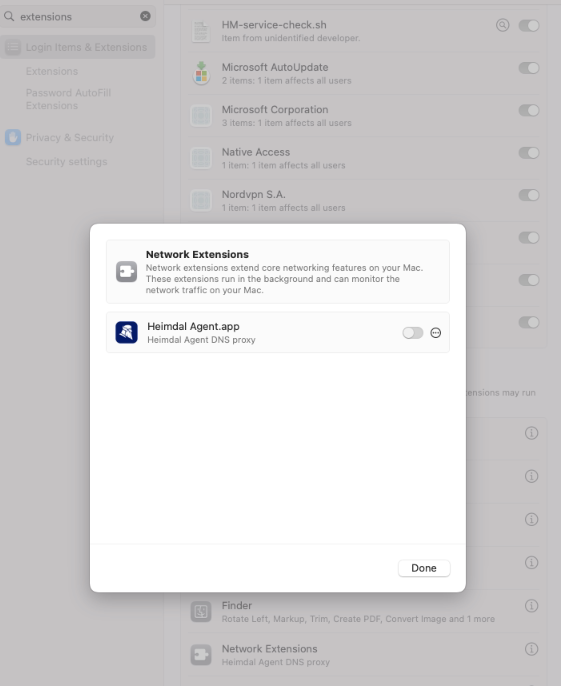Toggle Microsoft Corporation background items

tap(529, 110)
